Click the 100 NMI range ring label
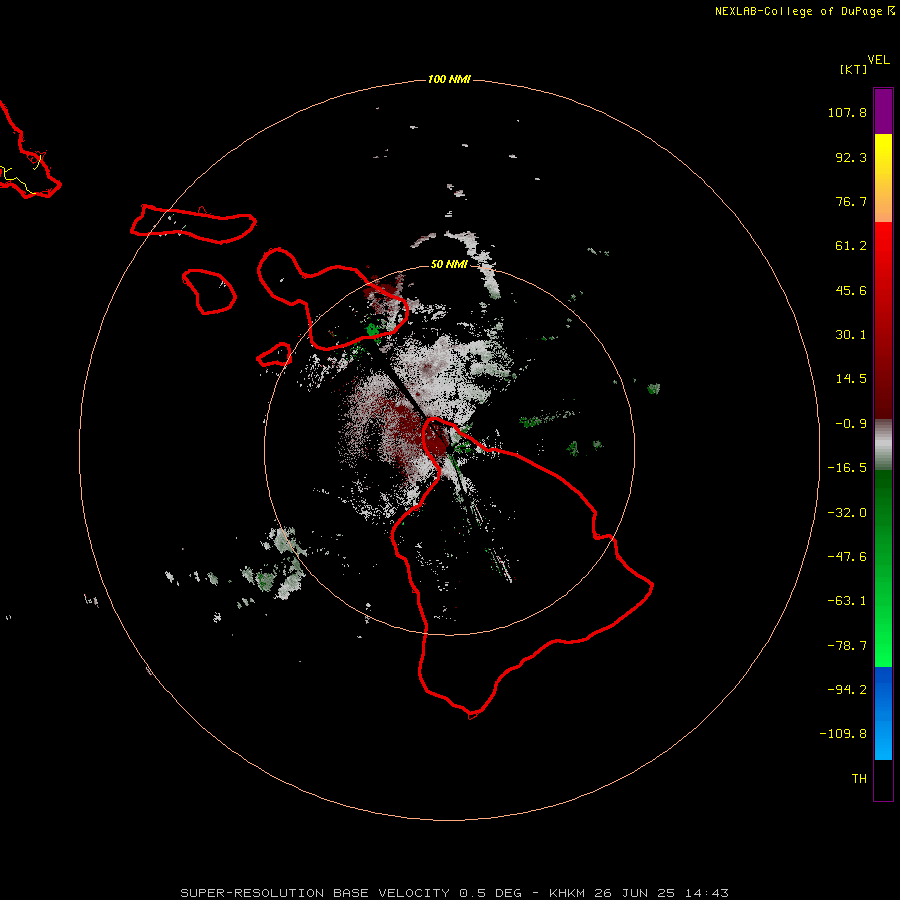This screenshot has width=900, height=900. (x=449, y=79)
